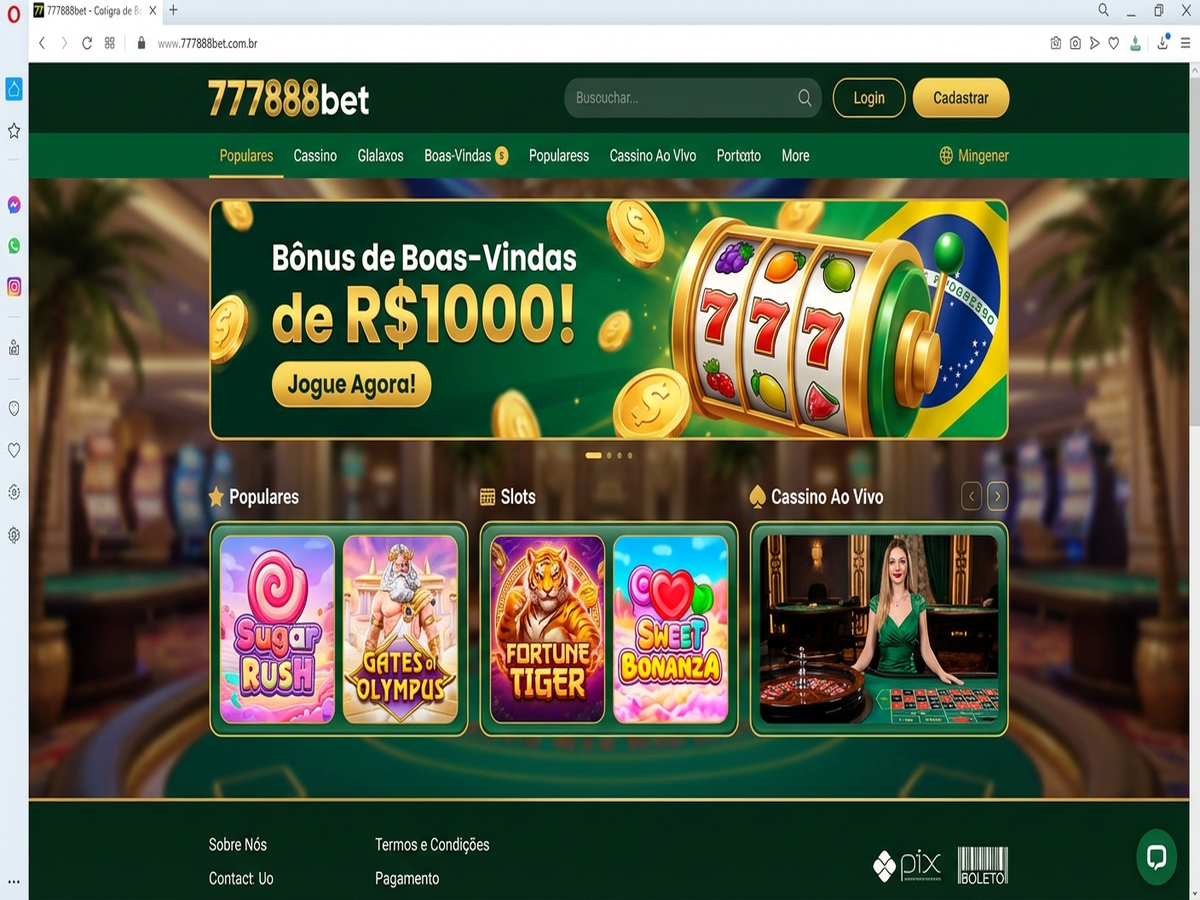The image size is (1200, 900).
Task: Click the Login button
Action: (869, 98)
